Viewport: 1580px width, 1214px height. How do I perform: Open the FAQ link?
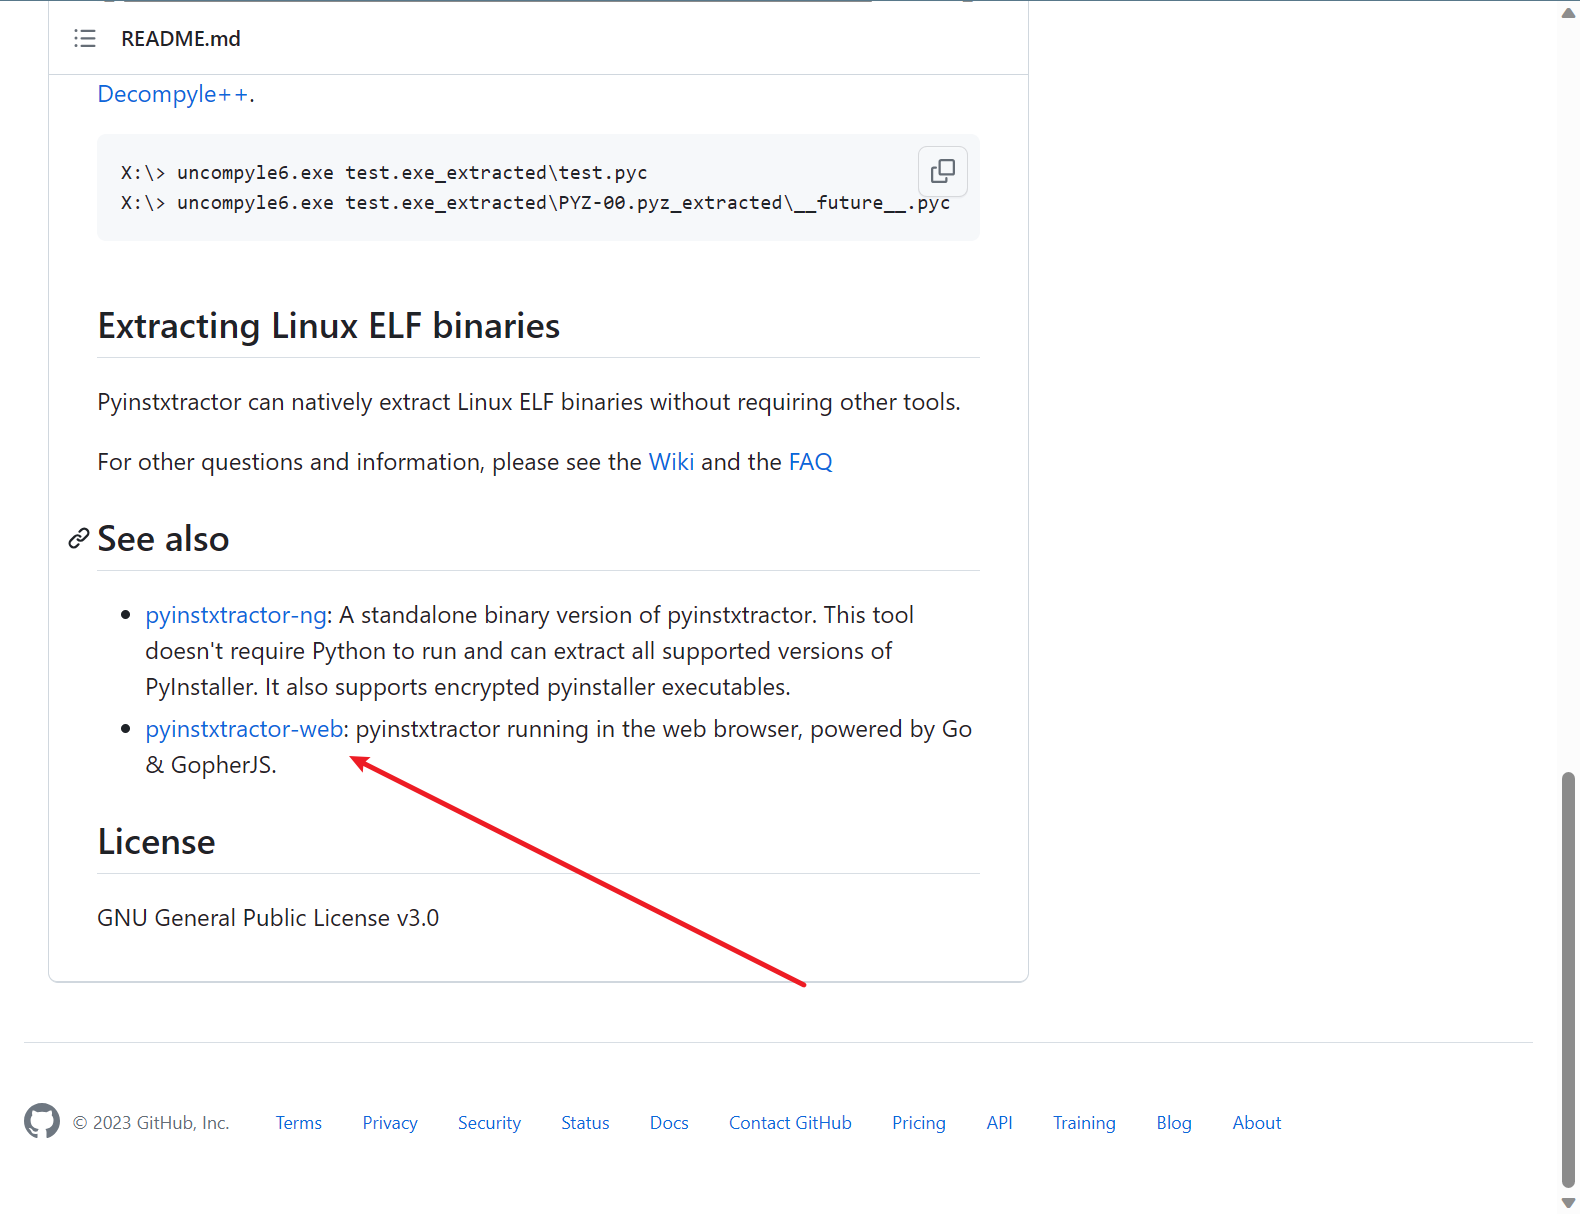click(810, 462)
